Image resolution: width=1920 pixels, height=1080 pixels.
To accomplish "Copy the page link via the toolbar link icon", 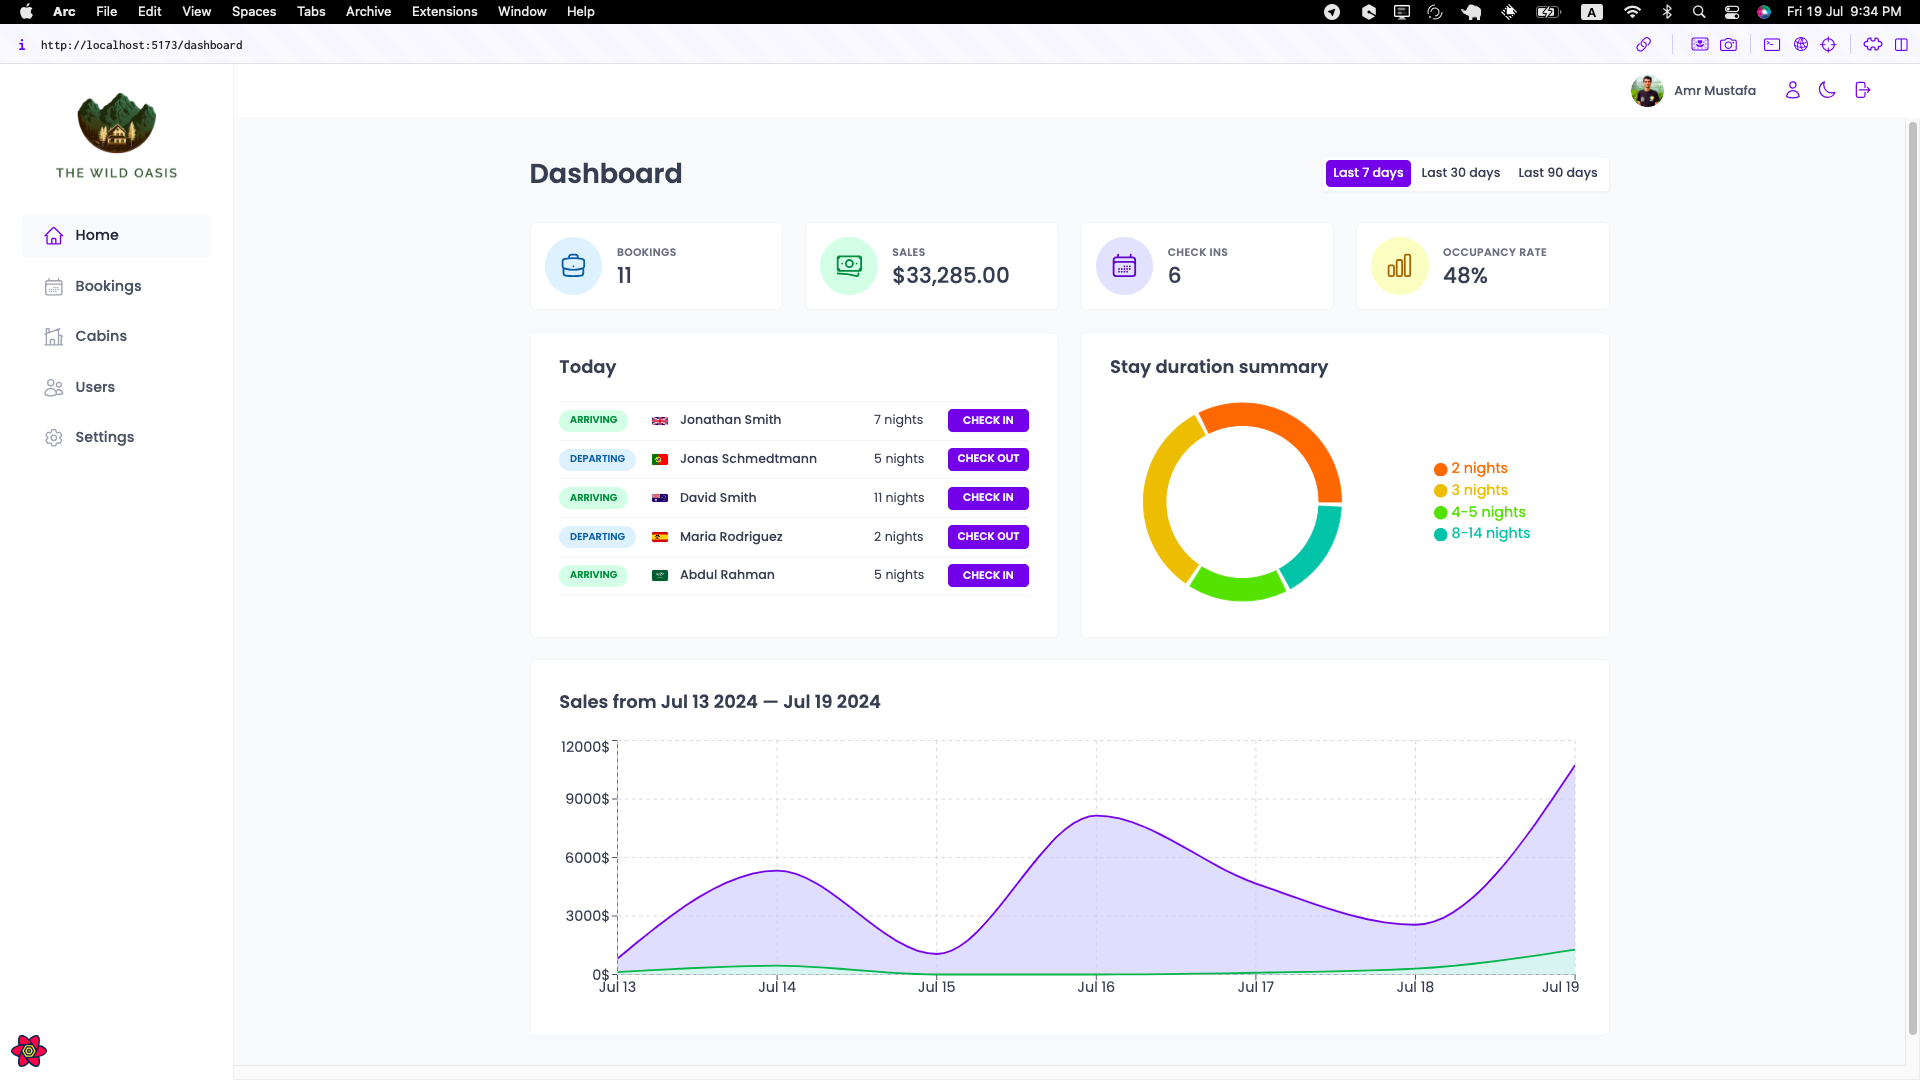I will click(x=1643, y=44).
